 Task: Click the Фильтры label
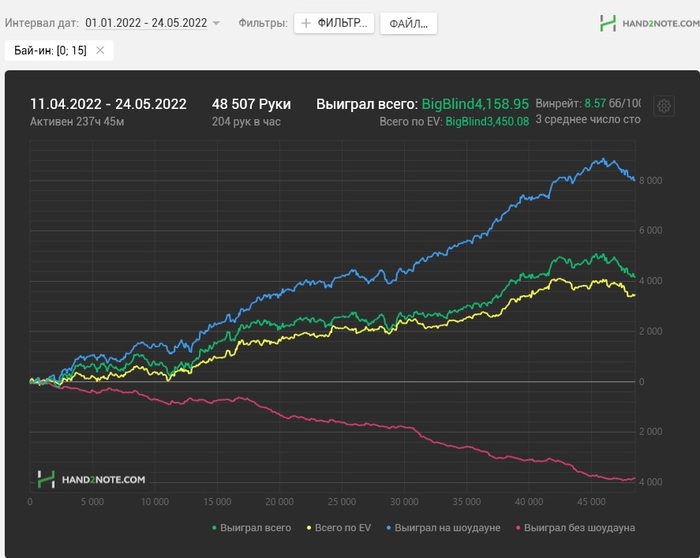pyautogui.click(x=263, y=23)
